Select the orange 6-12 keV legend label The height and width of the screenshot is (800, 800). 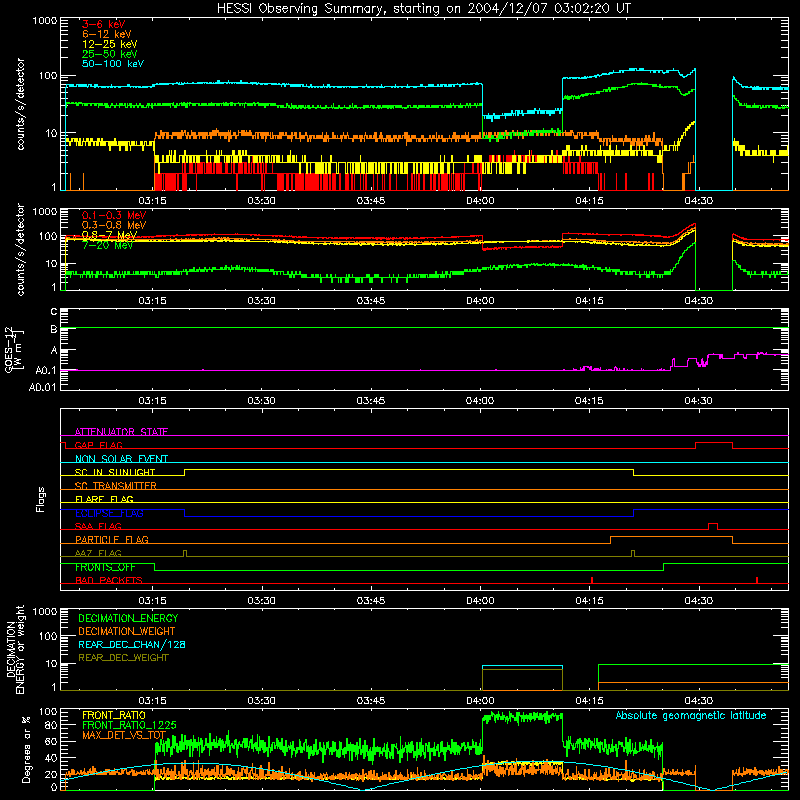click(107, 34)
